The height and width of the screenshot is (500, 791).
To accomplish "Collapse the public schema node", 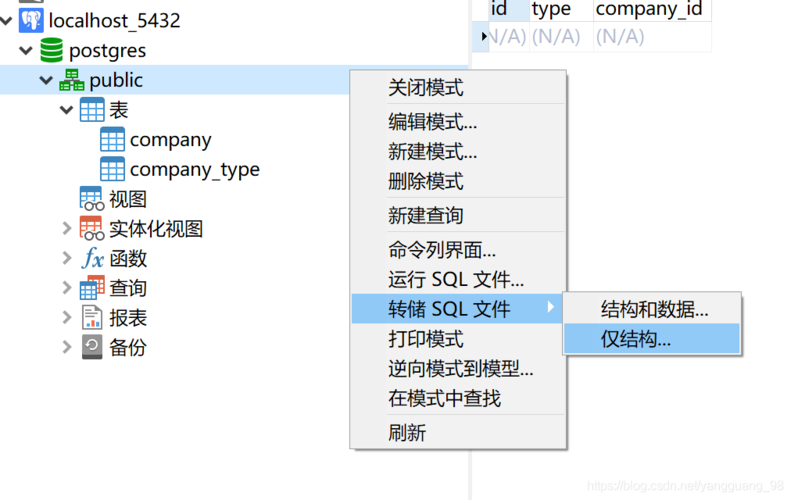I will point(46,80).
